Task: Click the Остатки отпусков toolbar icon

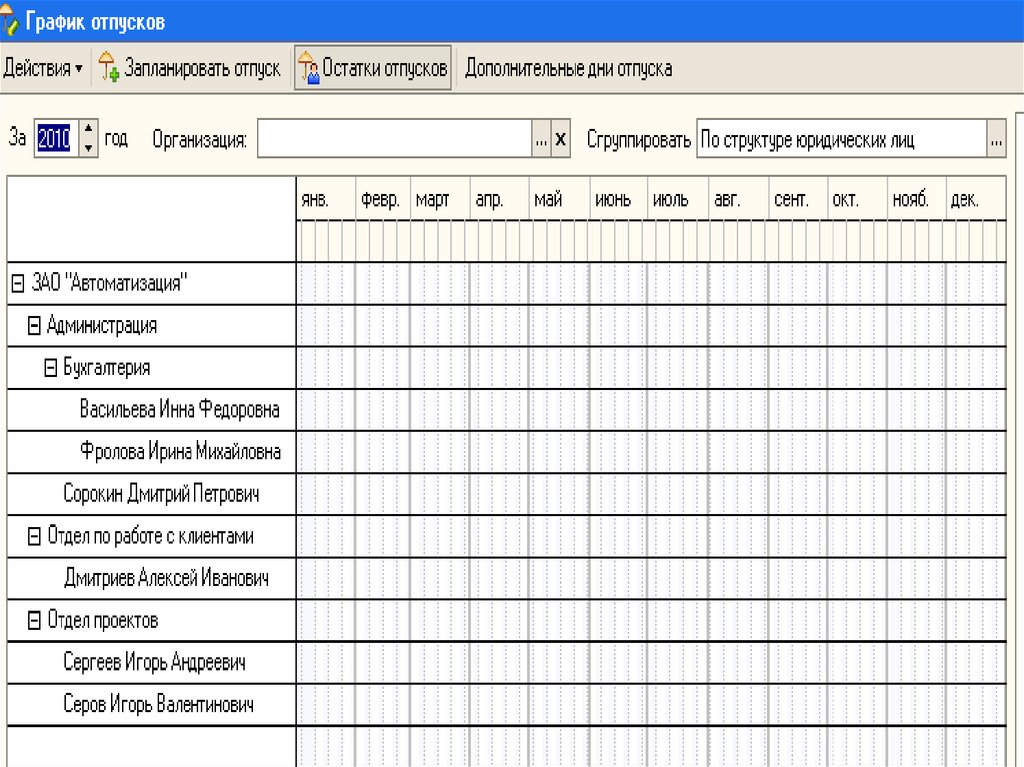Action: tap(308, 69)
